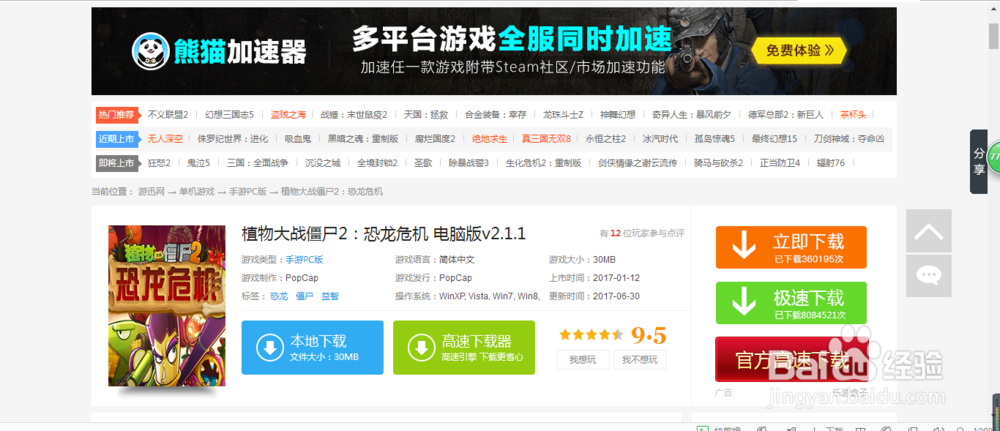This screenshot has width=1000, height=431.
Task: Open the 单机游戏 breadcrumb link
Action: pos(196,191)
